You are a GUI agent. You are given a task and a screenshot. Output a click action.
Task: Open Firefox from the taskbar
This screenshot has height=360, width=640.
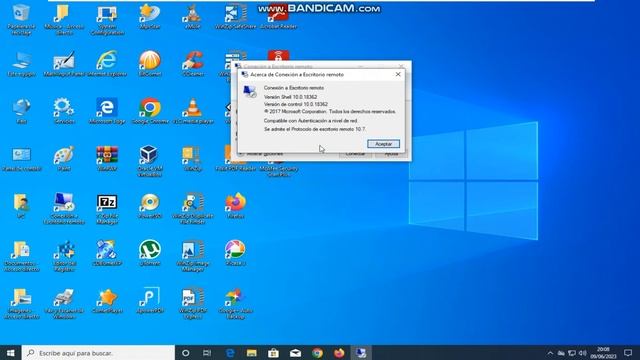[339, 353]
